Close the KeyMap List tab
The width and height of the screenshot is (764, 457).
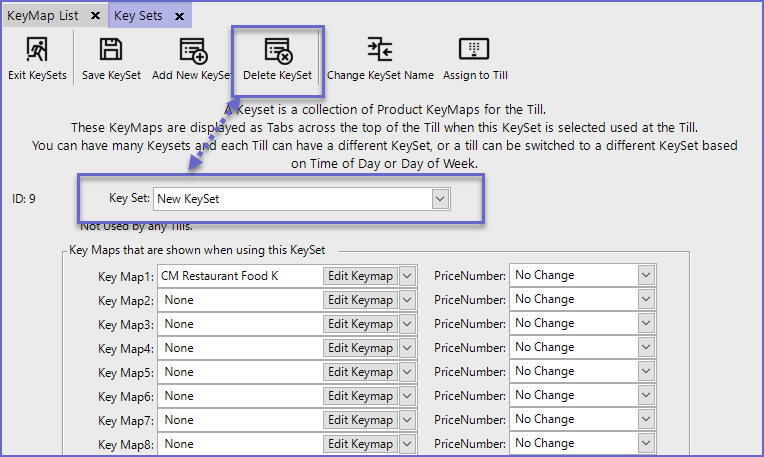94,16
